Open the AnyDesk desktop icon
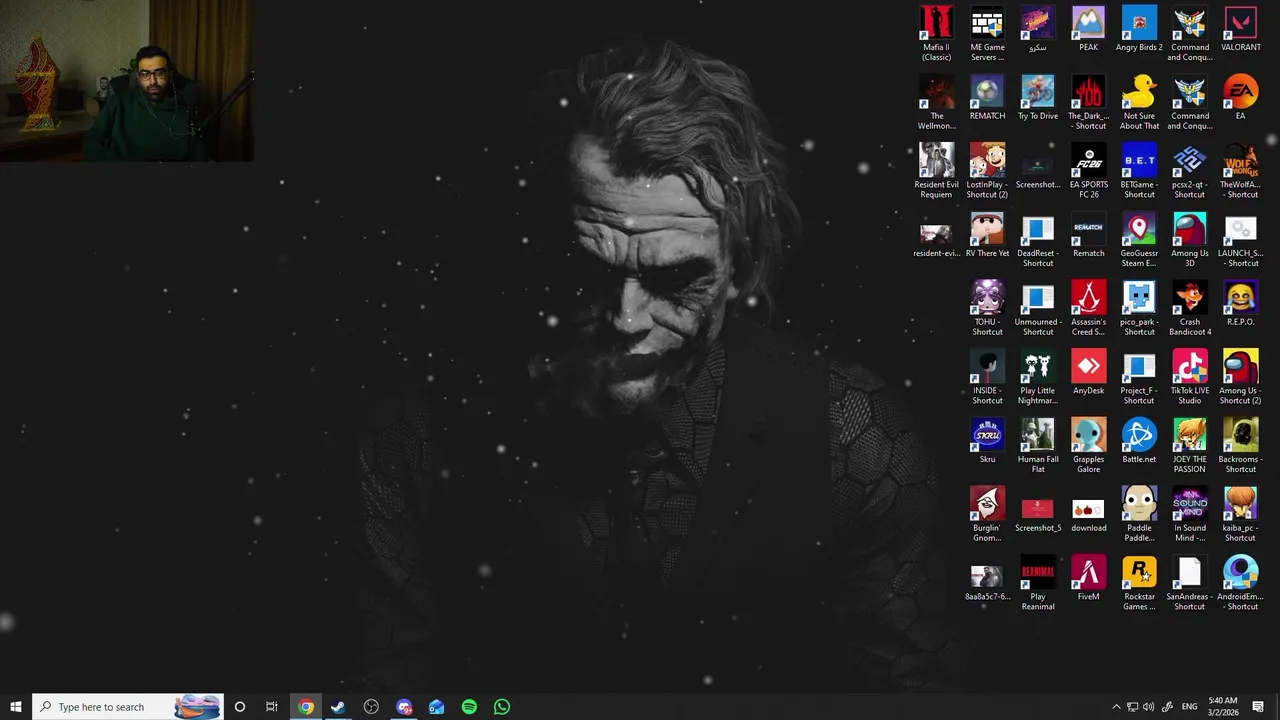Viewport: 1280px width, 720px height. click(x=1088, y=372)
